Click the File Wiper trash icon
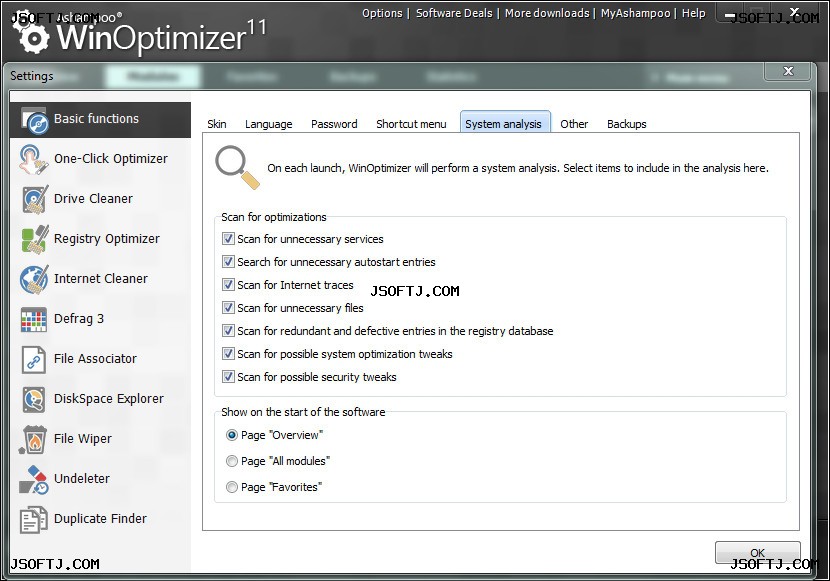This screenshot has width=830, height=581. click(x=33, y=440)
